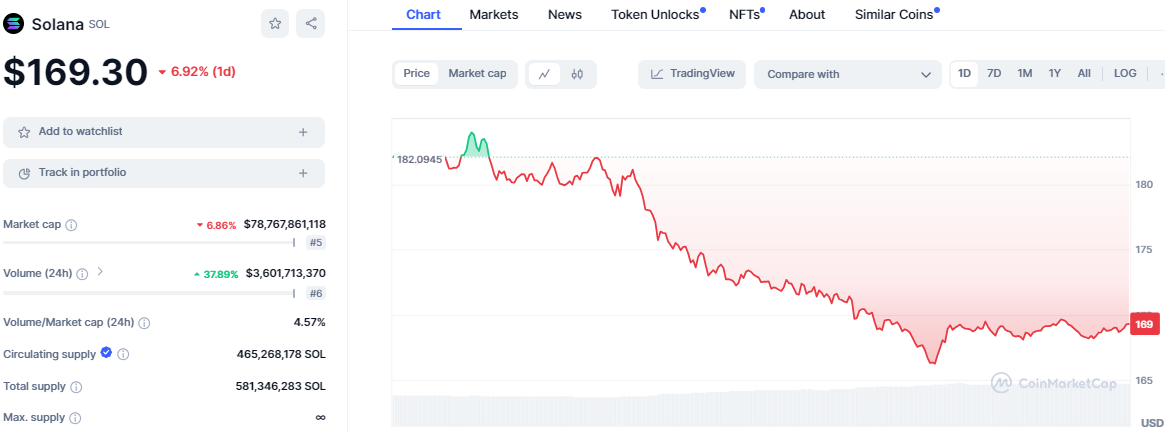Select the All time range
Screen dimensions: 1165x433
click(x=1084, y=74)
